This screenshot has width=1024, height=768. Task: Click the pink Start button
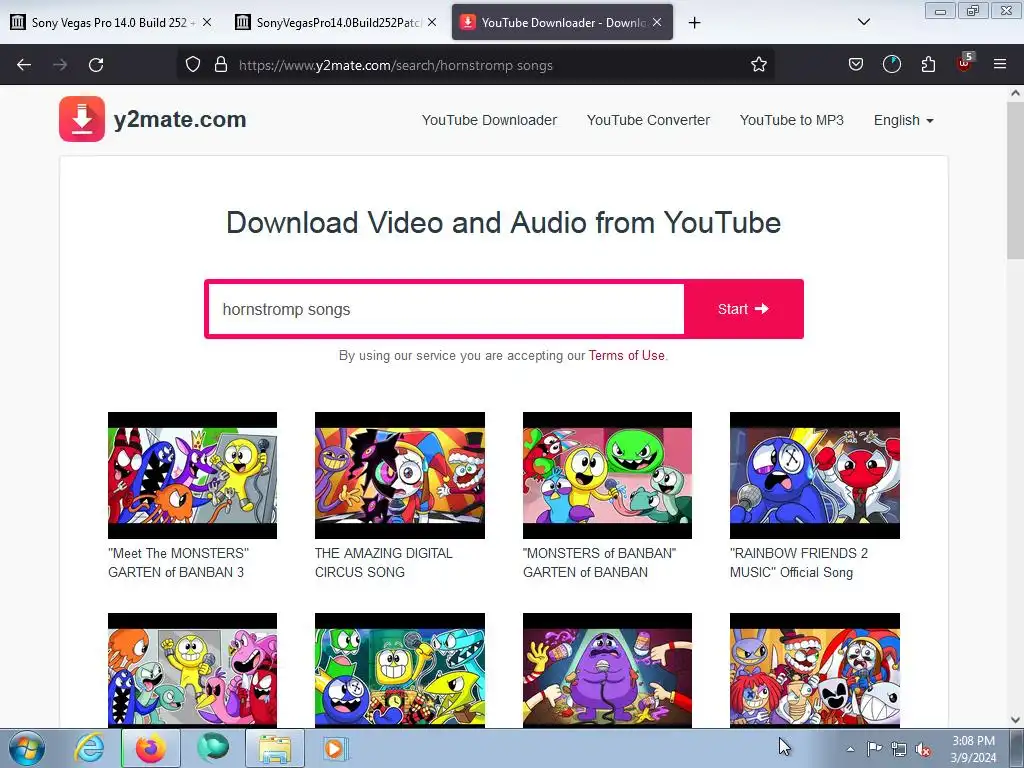click(x=743, y=309)
